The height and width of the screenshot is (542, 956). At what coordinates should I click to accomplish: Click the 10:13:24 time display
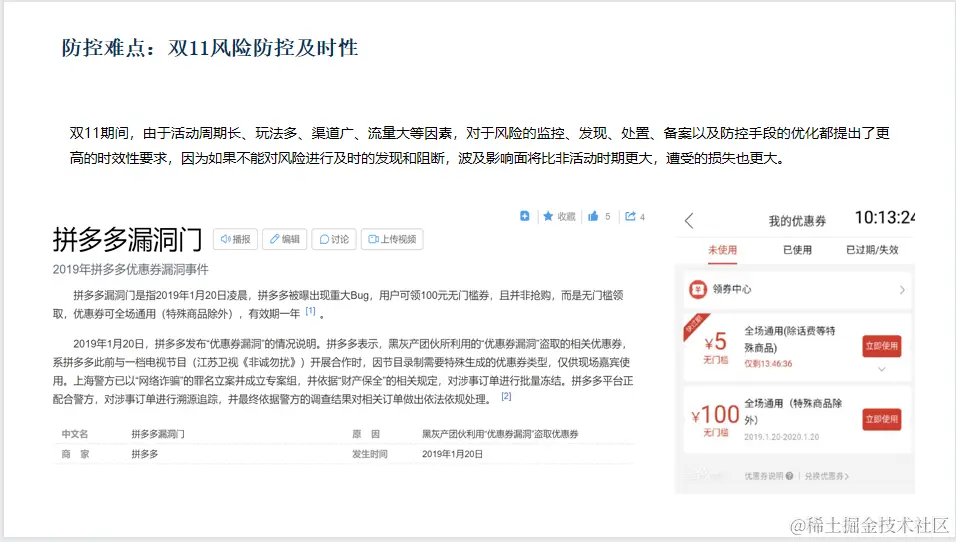point(885,218)
